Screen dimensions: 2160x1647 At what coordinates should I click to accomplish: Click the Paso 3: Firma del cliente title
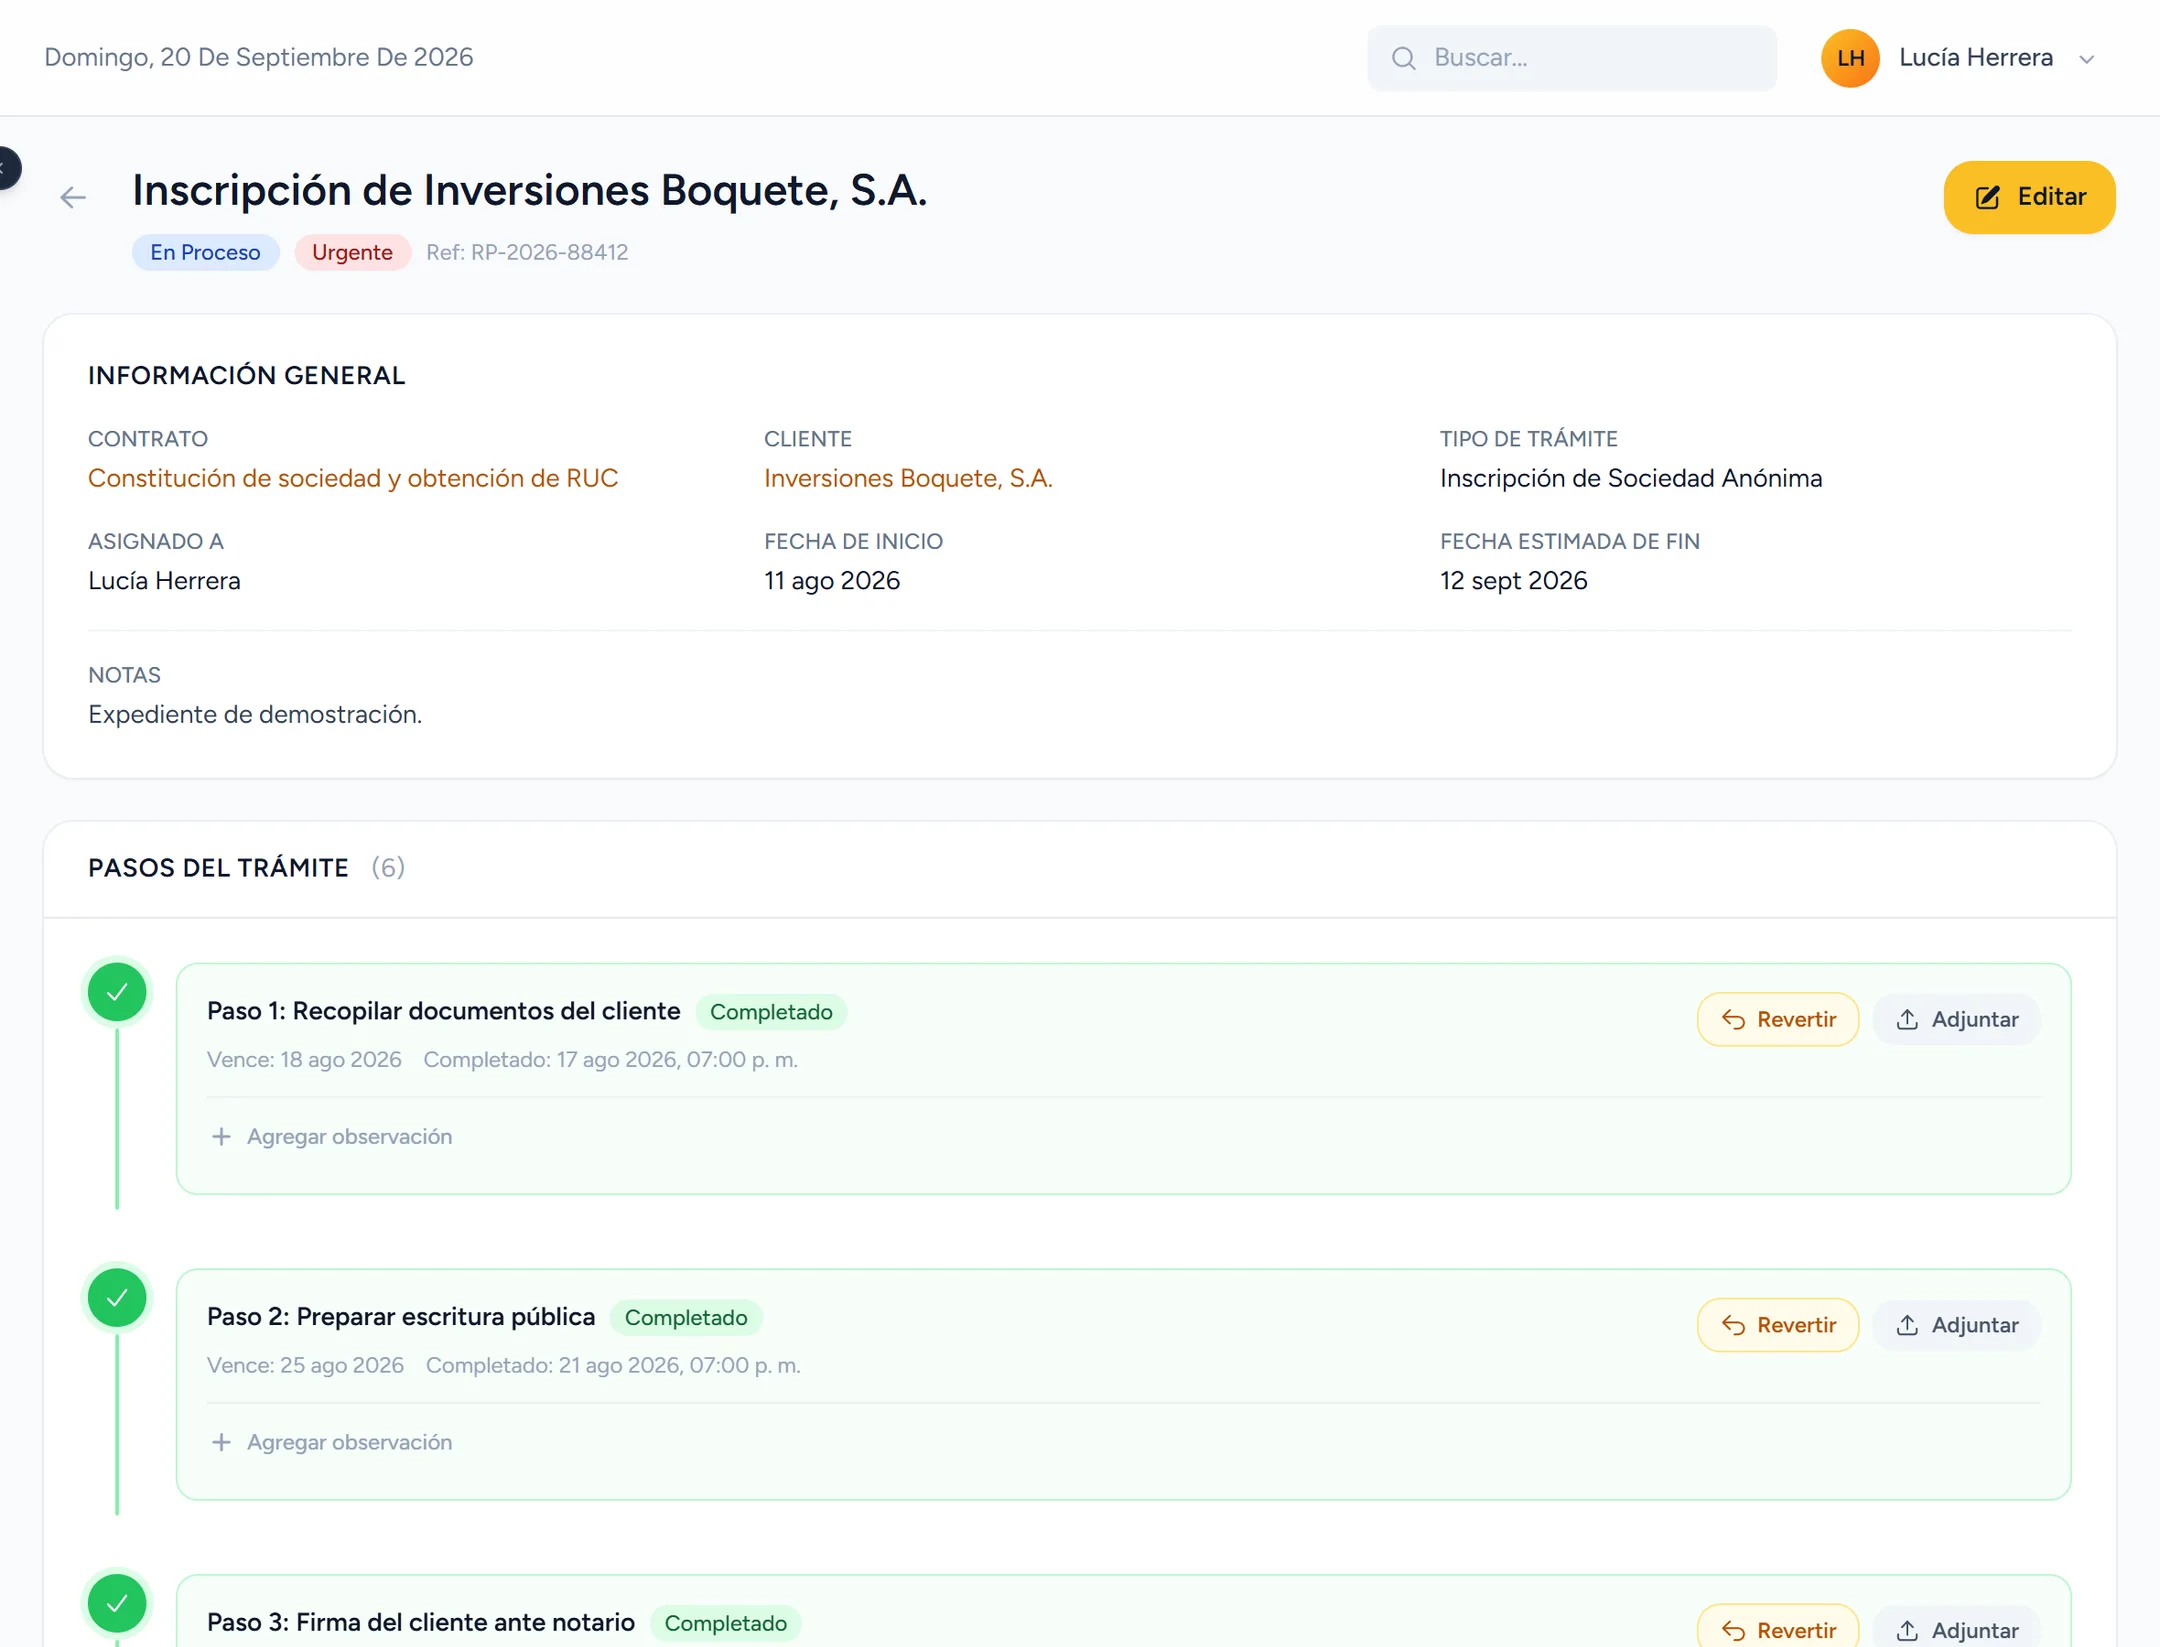click(x=421, y=1622)
